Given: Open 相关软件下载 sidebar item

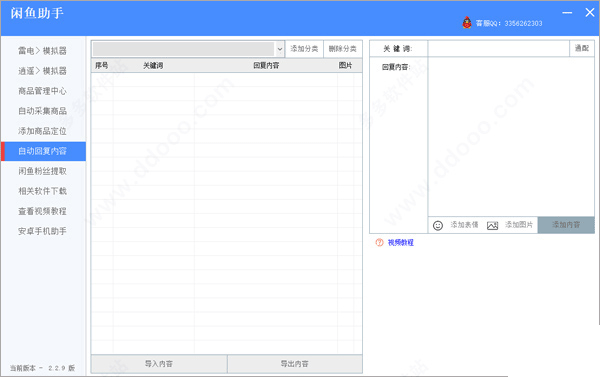Looking at the screenshot, I should [x=42, y=191].
